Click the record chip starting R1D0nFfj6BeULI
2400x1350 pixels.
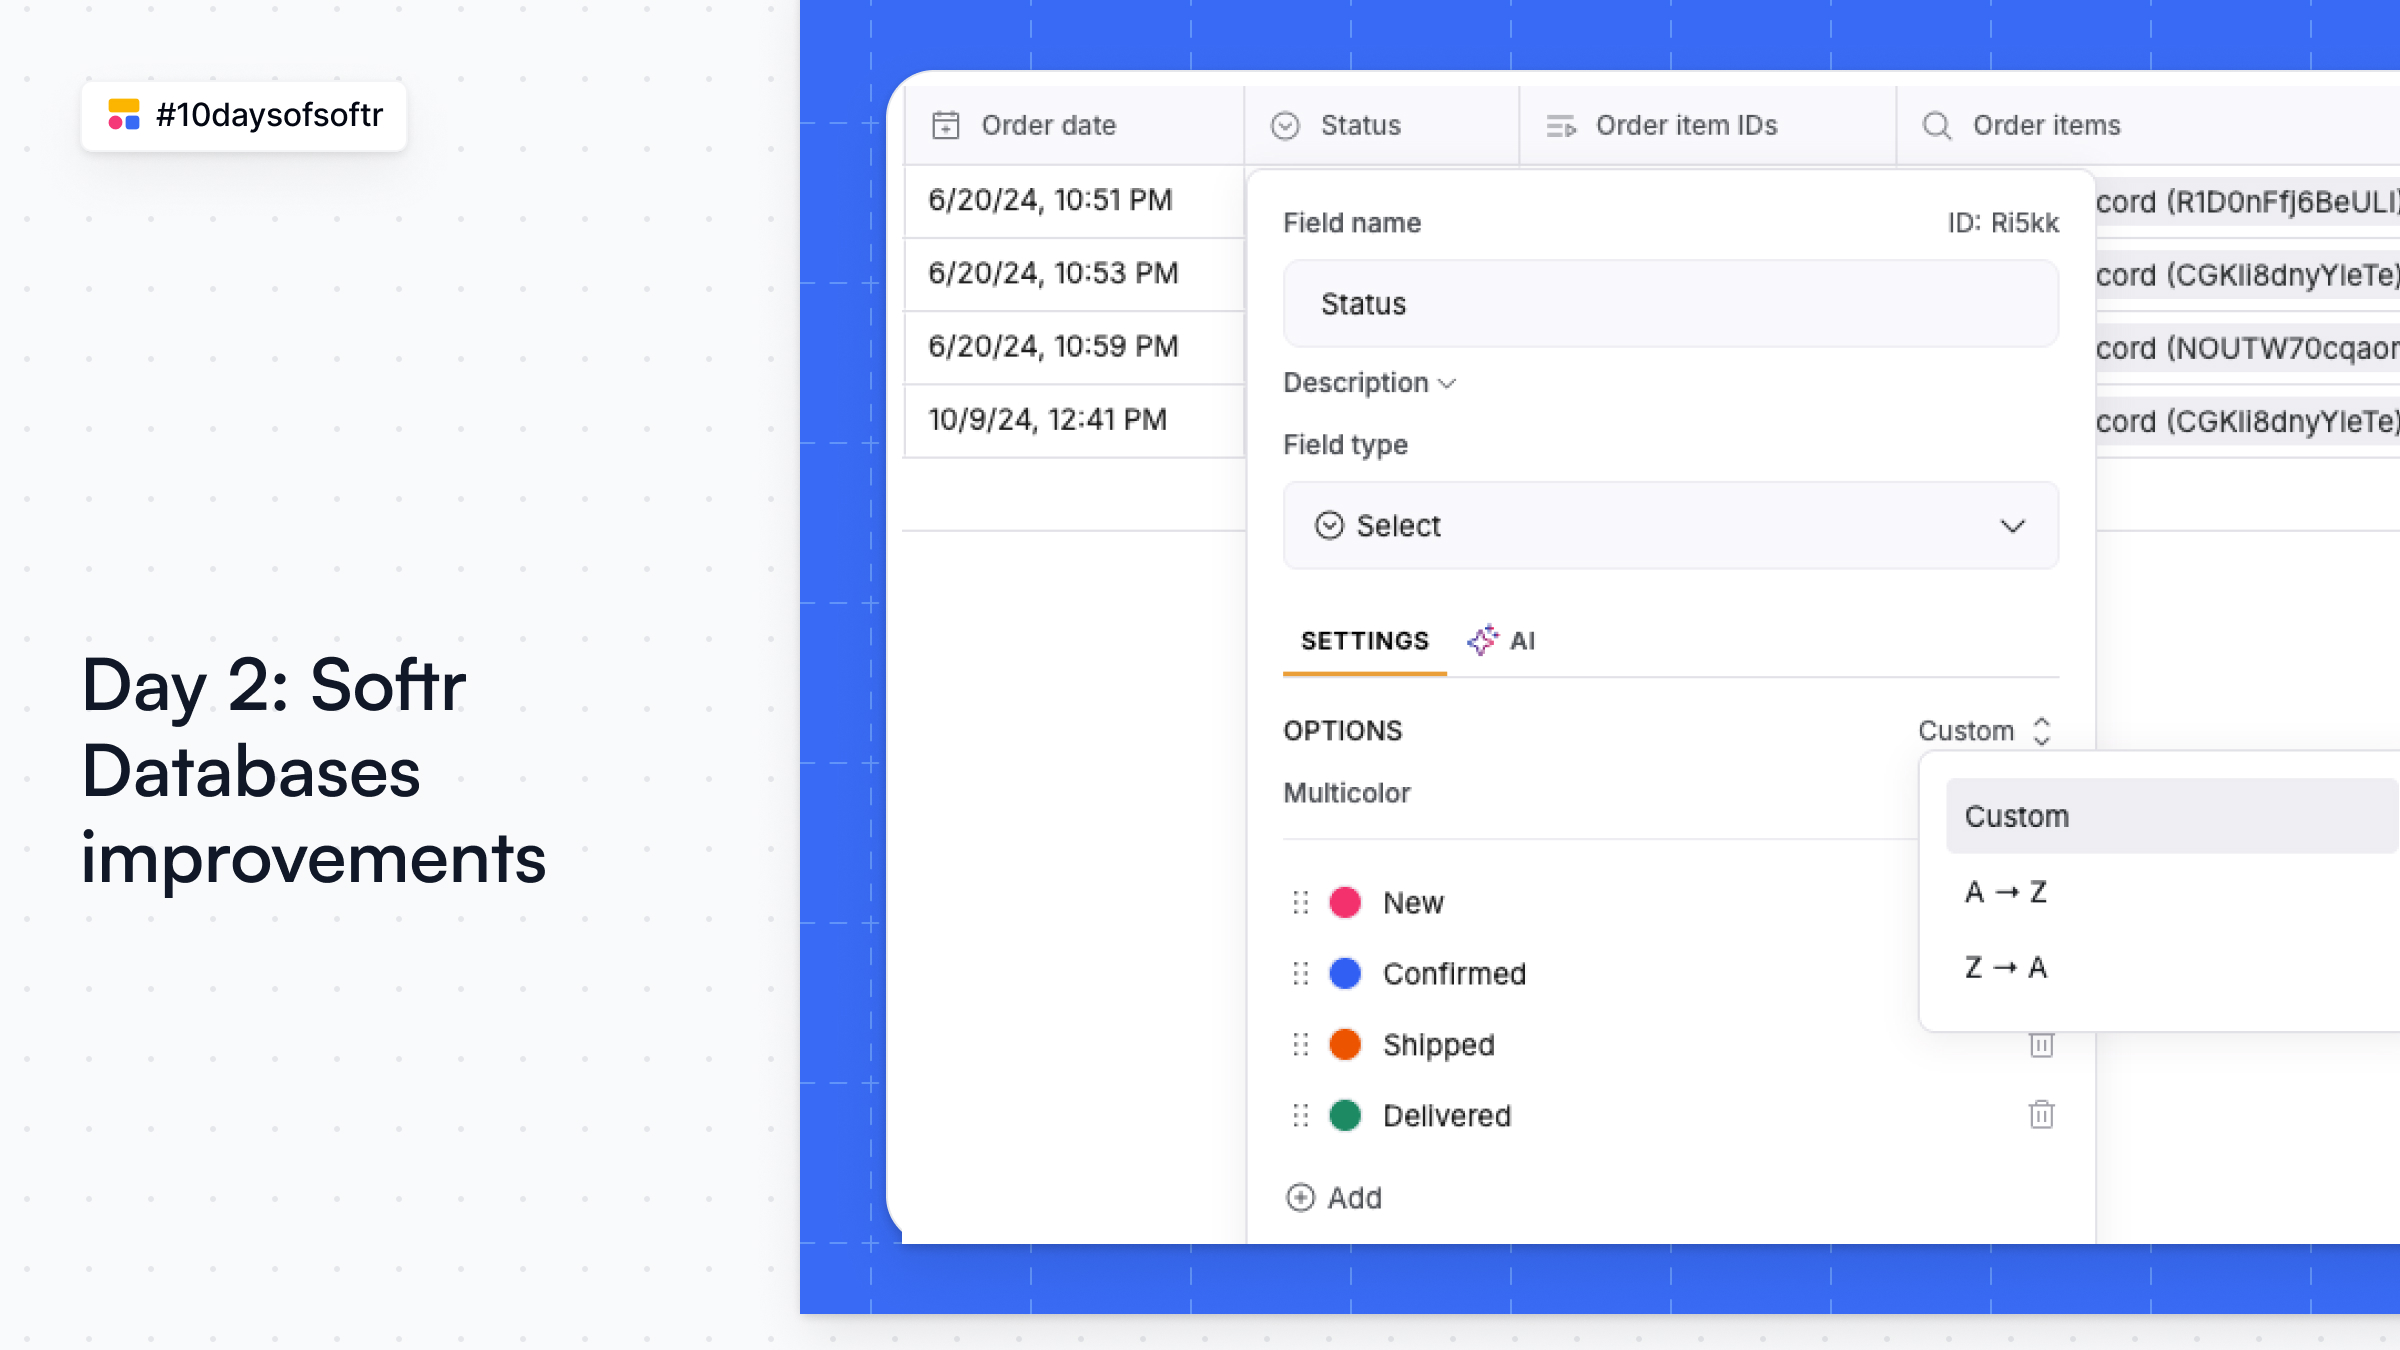point(2248,202)
